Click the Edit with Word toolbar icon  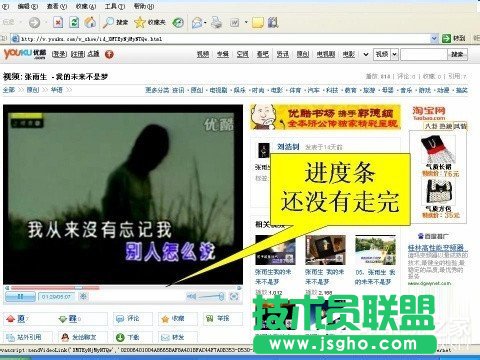pyautogui.click(x=235, y=22)
